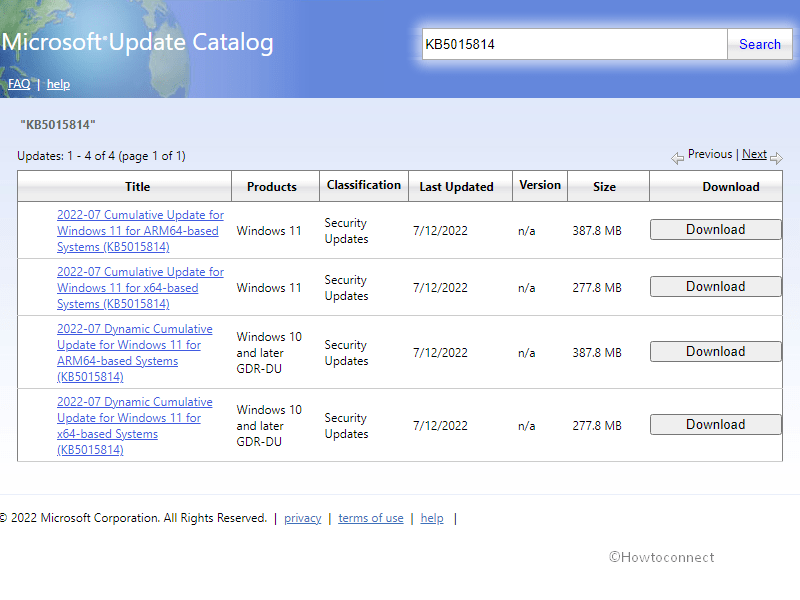The width and height of the screenshot is (800, 600).
Task: Click the Next page link
Action: 754,154
